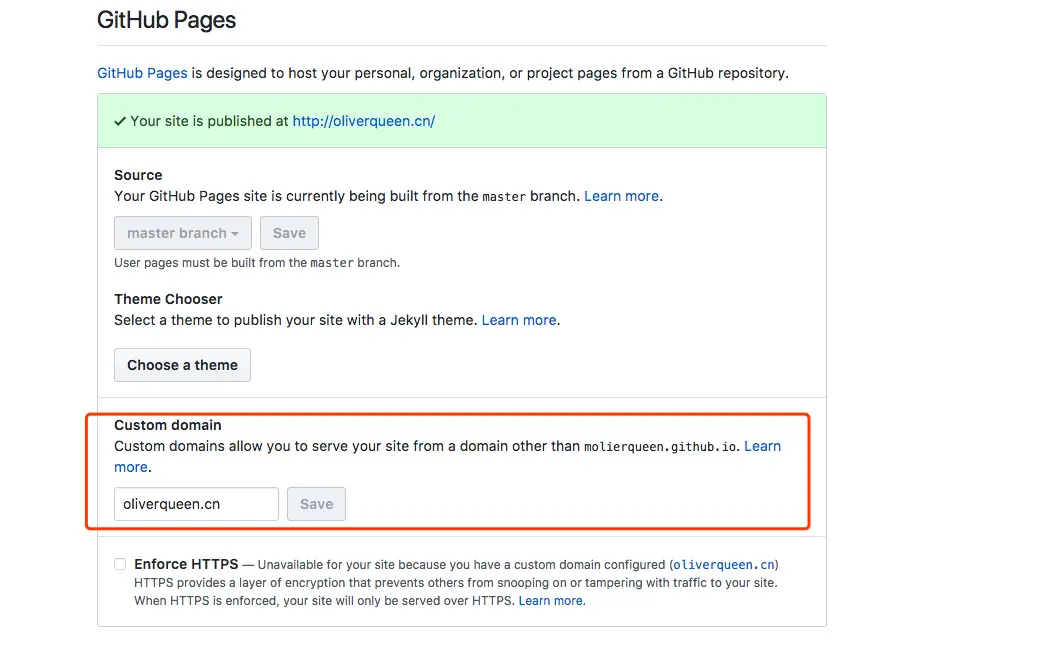Click the green checkmark icon in published banner
This screenshot has height=655, width=1045.
point(120,121)
